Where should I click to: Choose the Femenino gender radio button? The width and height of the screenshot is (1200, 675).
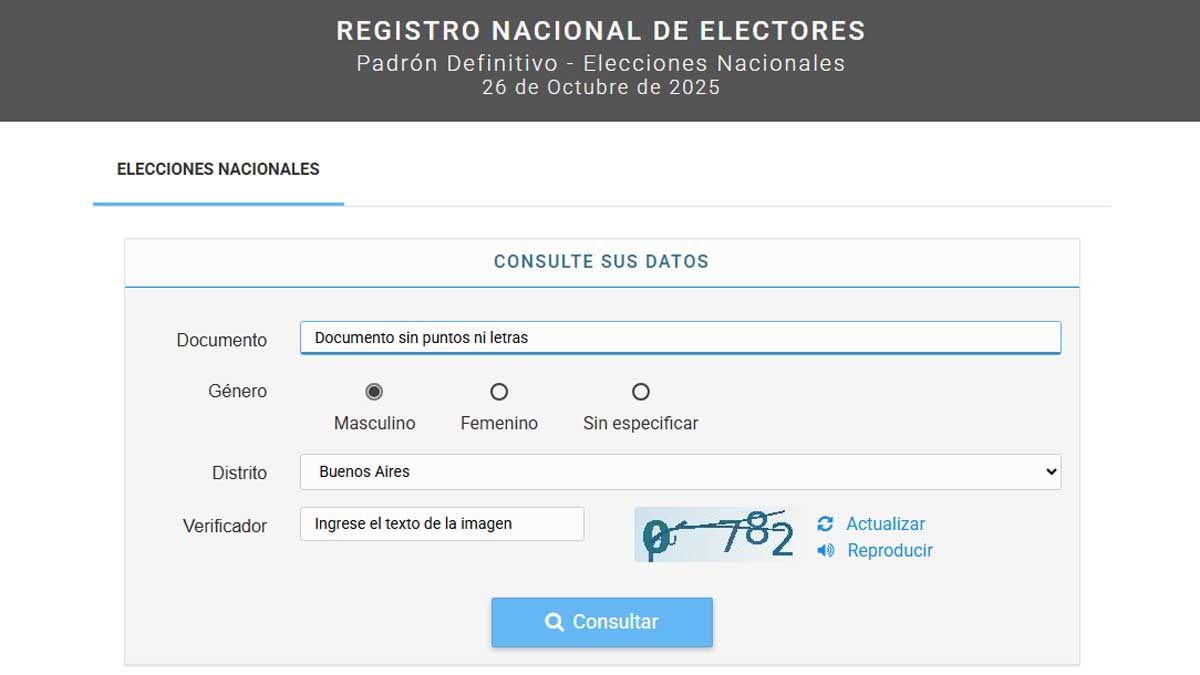[499, 391]
